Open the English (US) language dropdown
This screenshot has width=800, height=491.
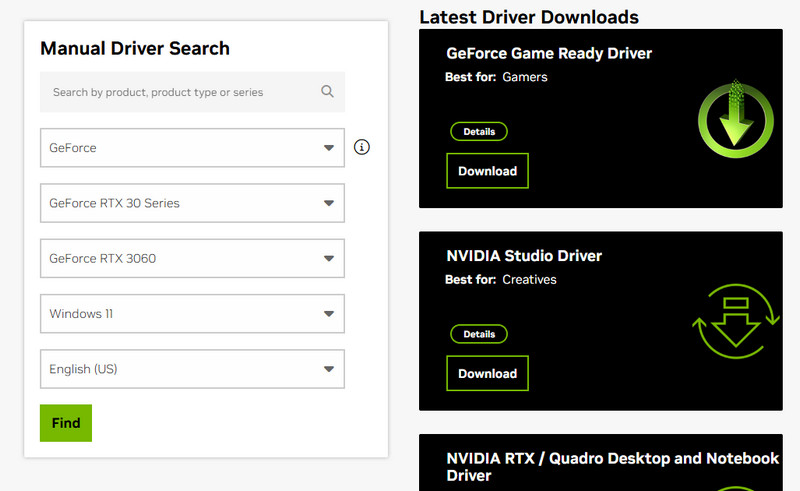(192, 369)
